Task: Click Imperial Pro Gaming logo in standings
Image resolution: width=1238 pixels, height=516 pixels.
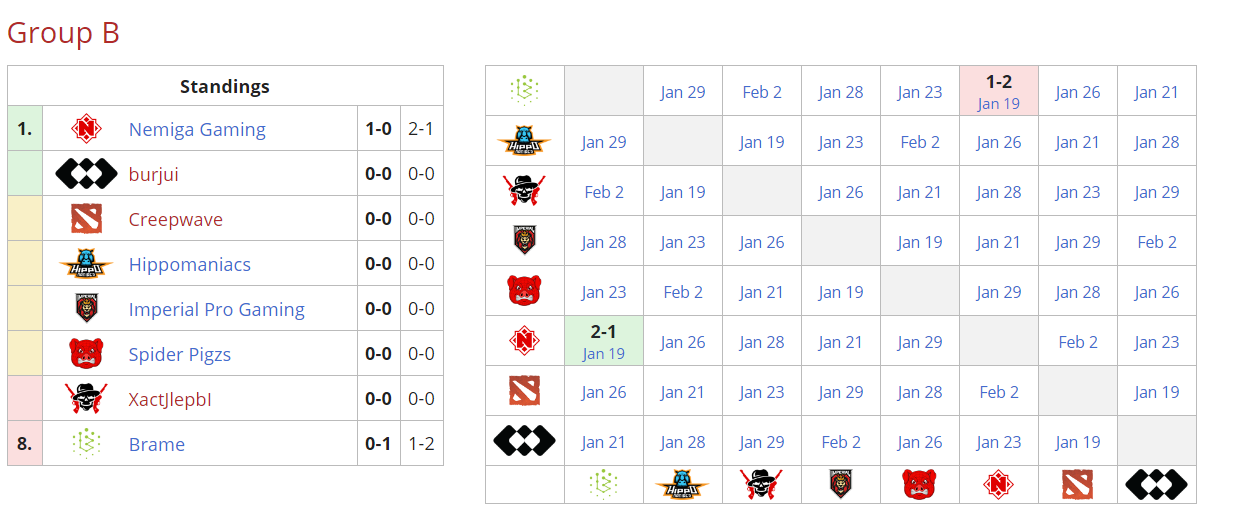Action: [x=86, y=309]
